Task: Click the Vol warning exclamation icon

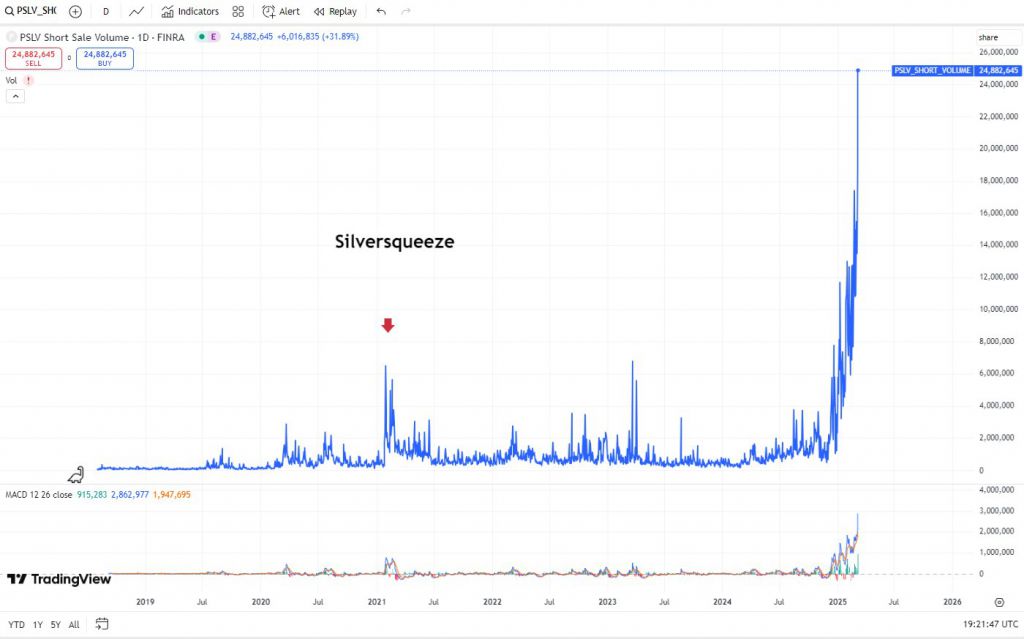Action: pyautogui.click(x=29, y=80)
